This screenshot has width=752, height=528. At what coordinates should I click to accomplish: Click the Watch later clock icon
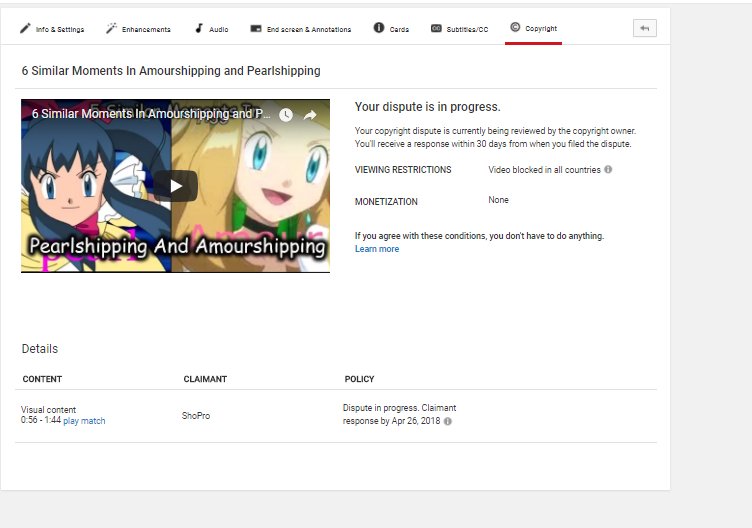click(x=286, y=115)
